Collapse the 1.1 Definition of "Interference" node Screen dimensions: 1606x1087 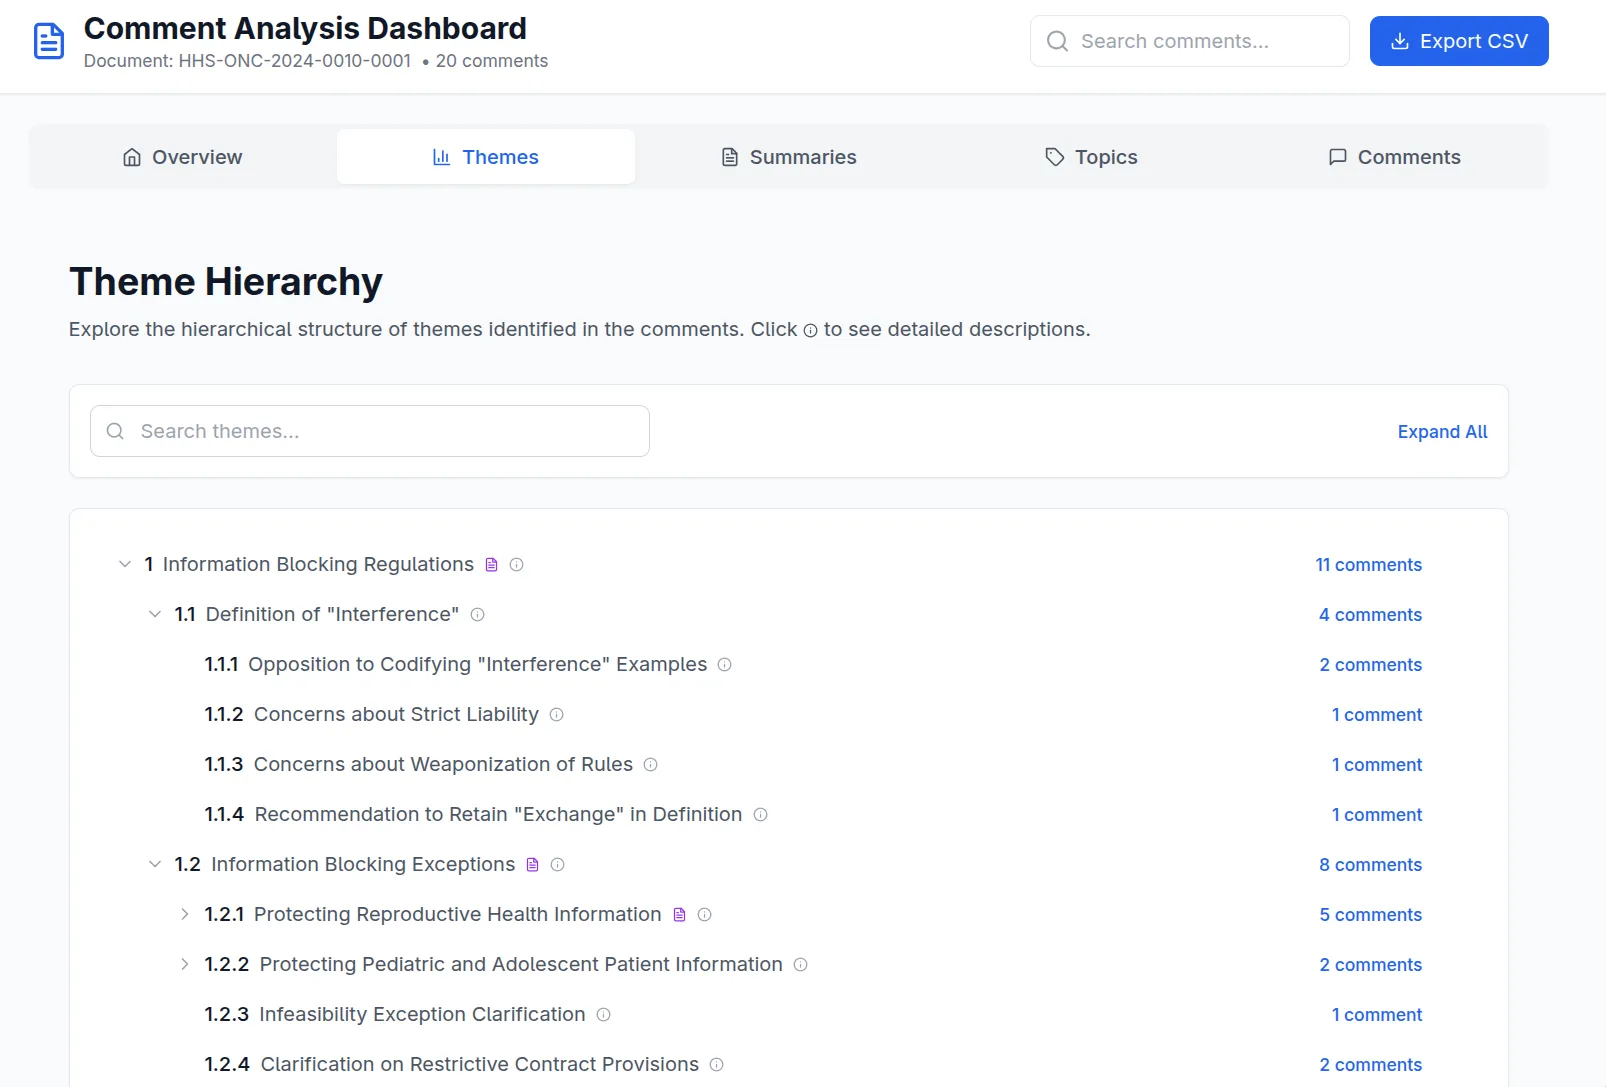click(155, 614)
